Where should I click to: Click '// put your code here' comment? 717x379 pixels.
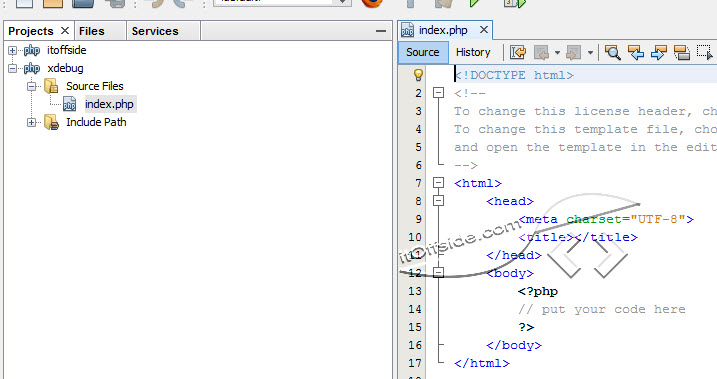(602, 309)
